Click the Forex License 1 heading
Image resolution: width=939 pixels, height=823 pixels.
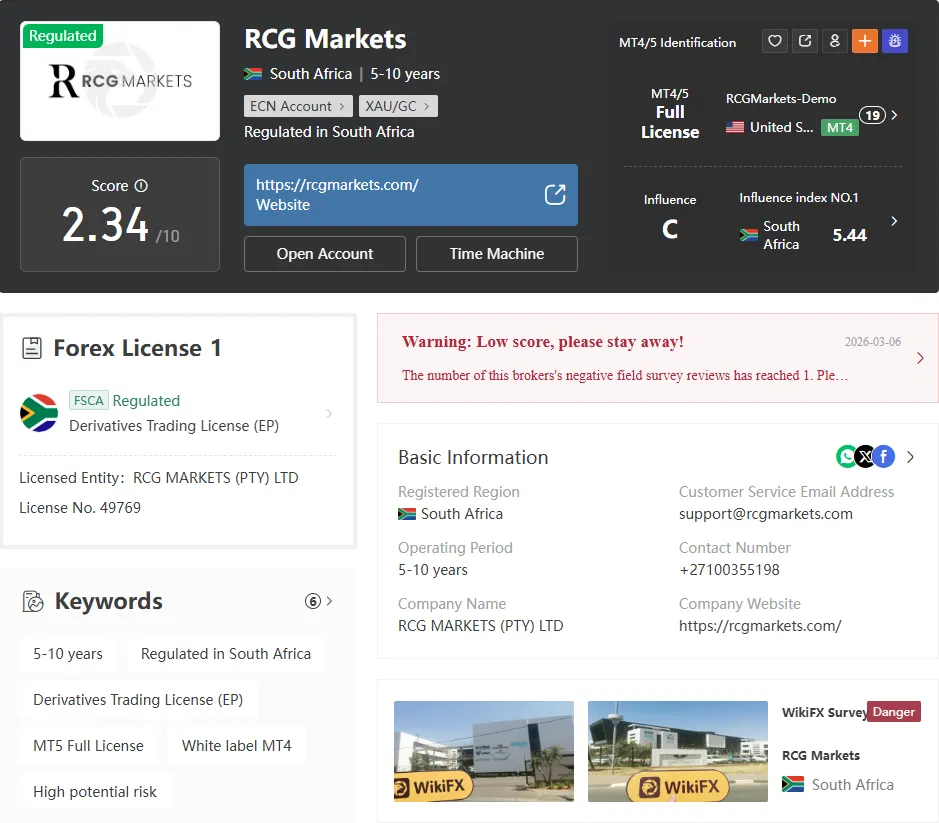click(137, 348)
